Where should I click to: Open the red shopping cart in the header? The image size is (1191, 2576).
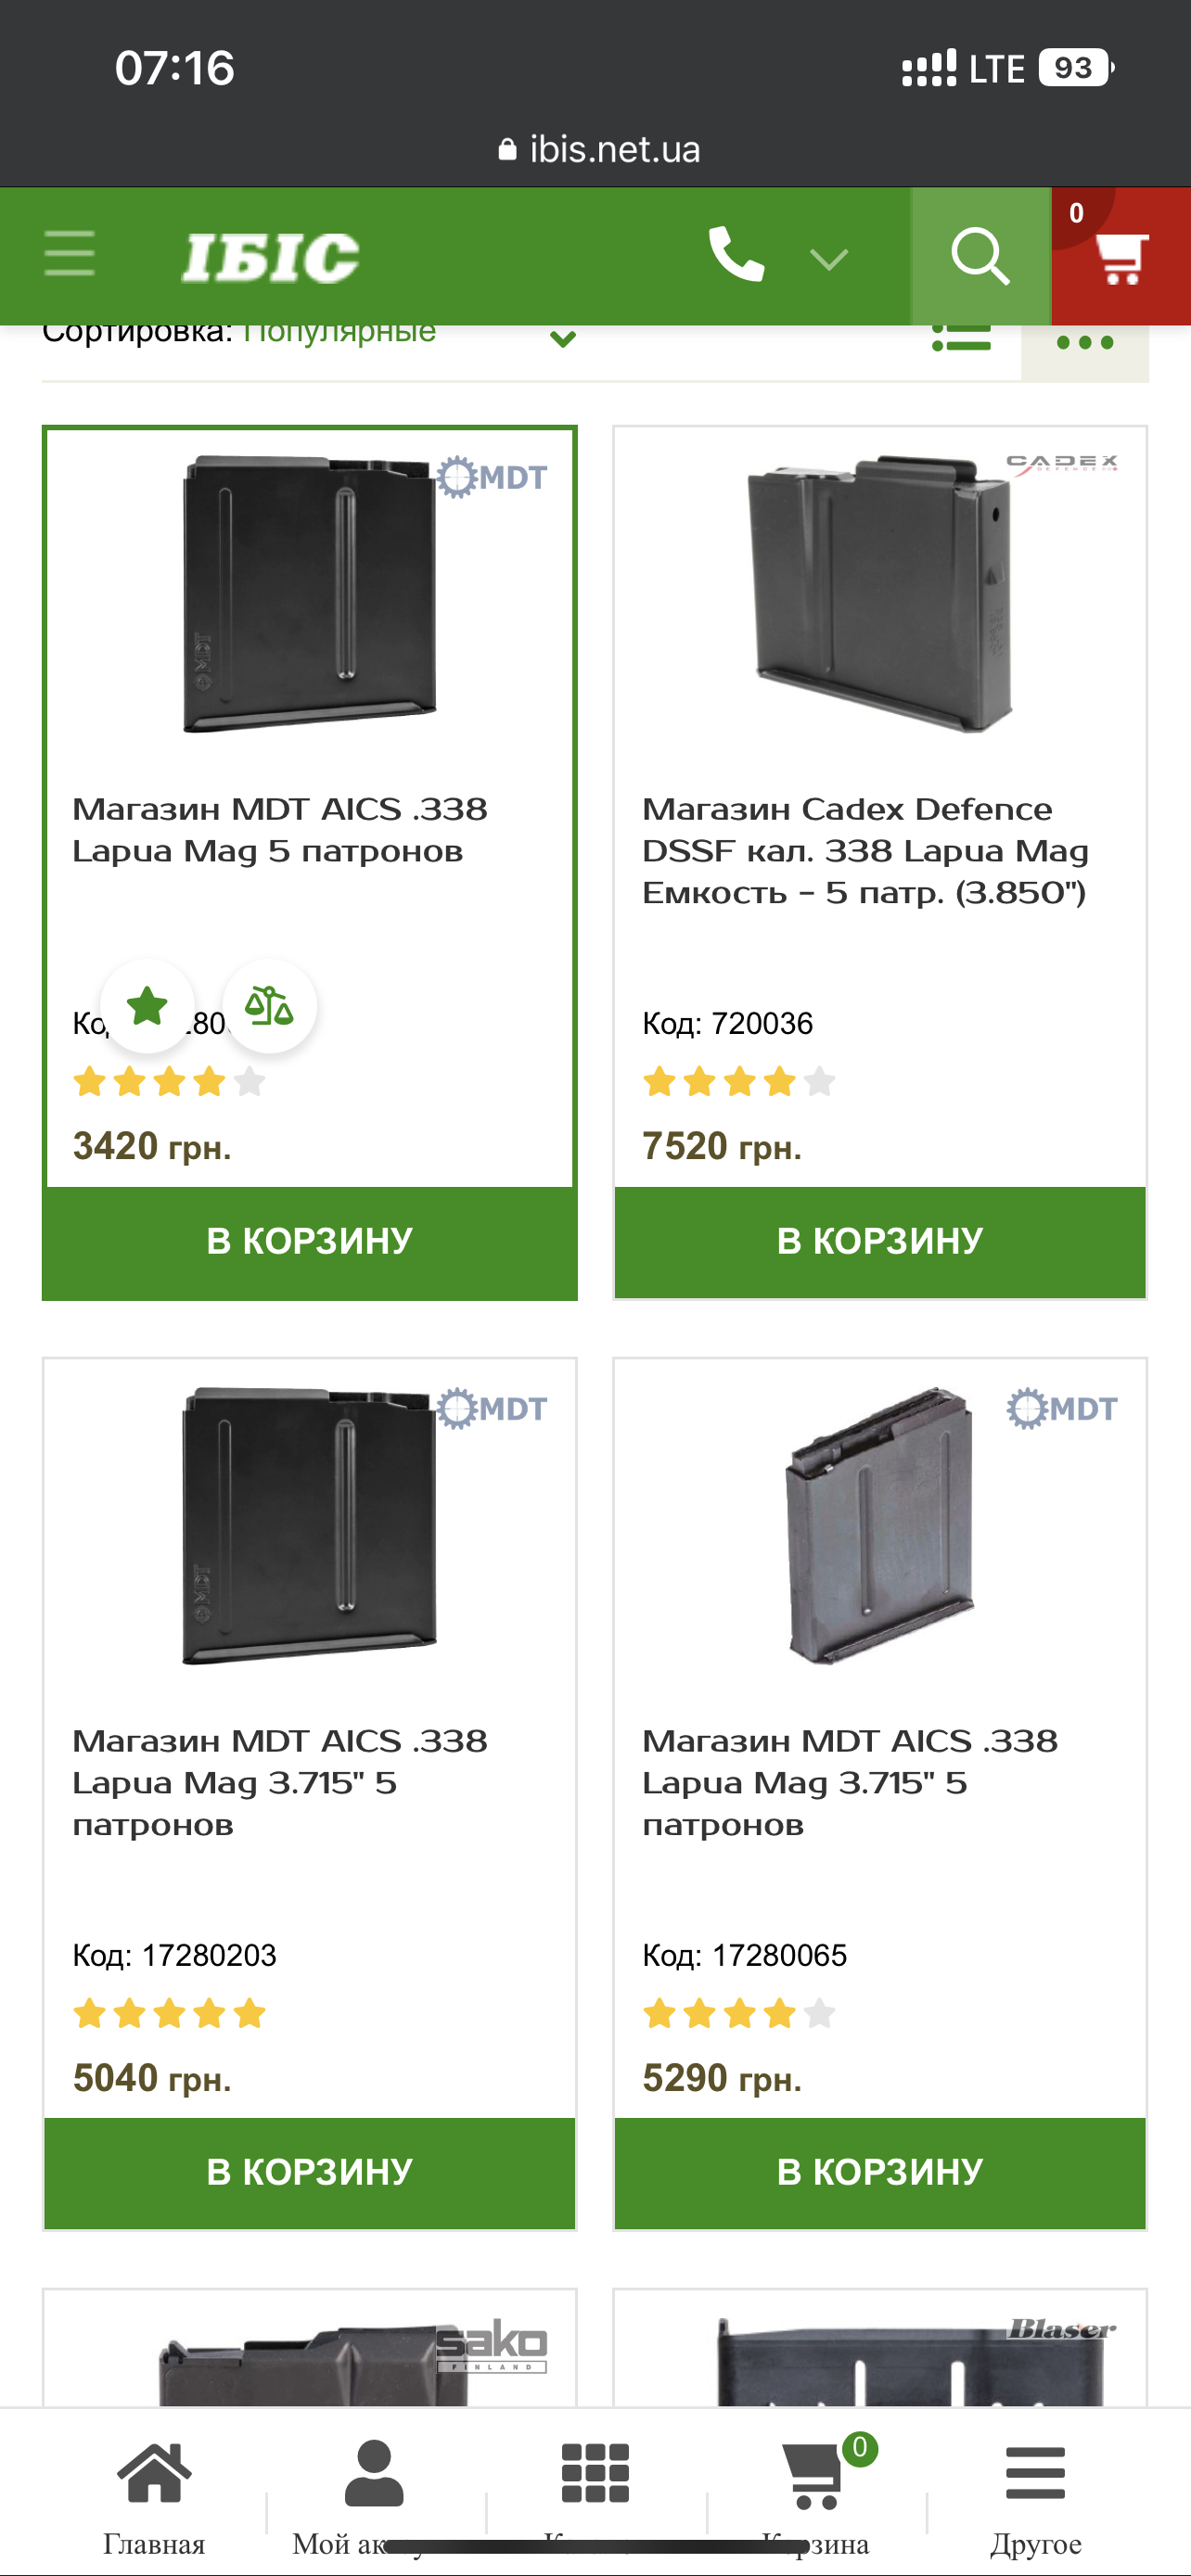[x=1120, y=256]
